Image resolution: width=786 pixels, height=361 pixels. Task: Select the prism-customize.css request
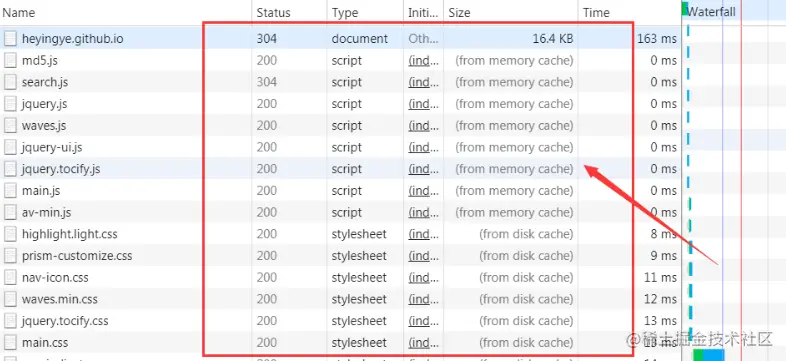340,256
